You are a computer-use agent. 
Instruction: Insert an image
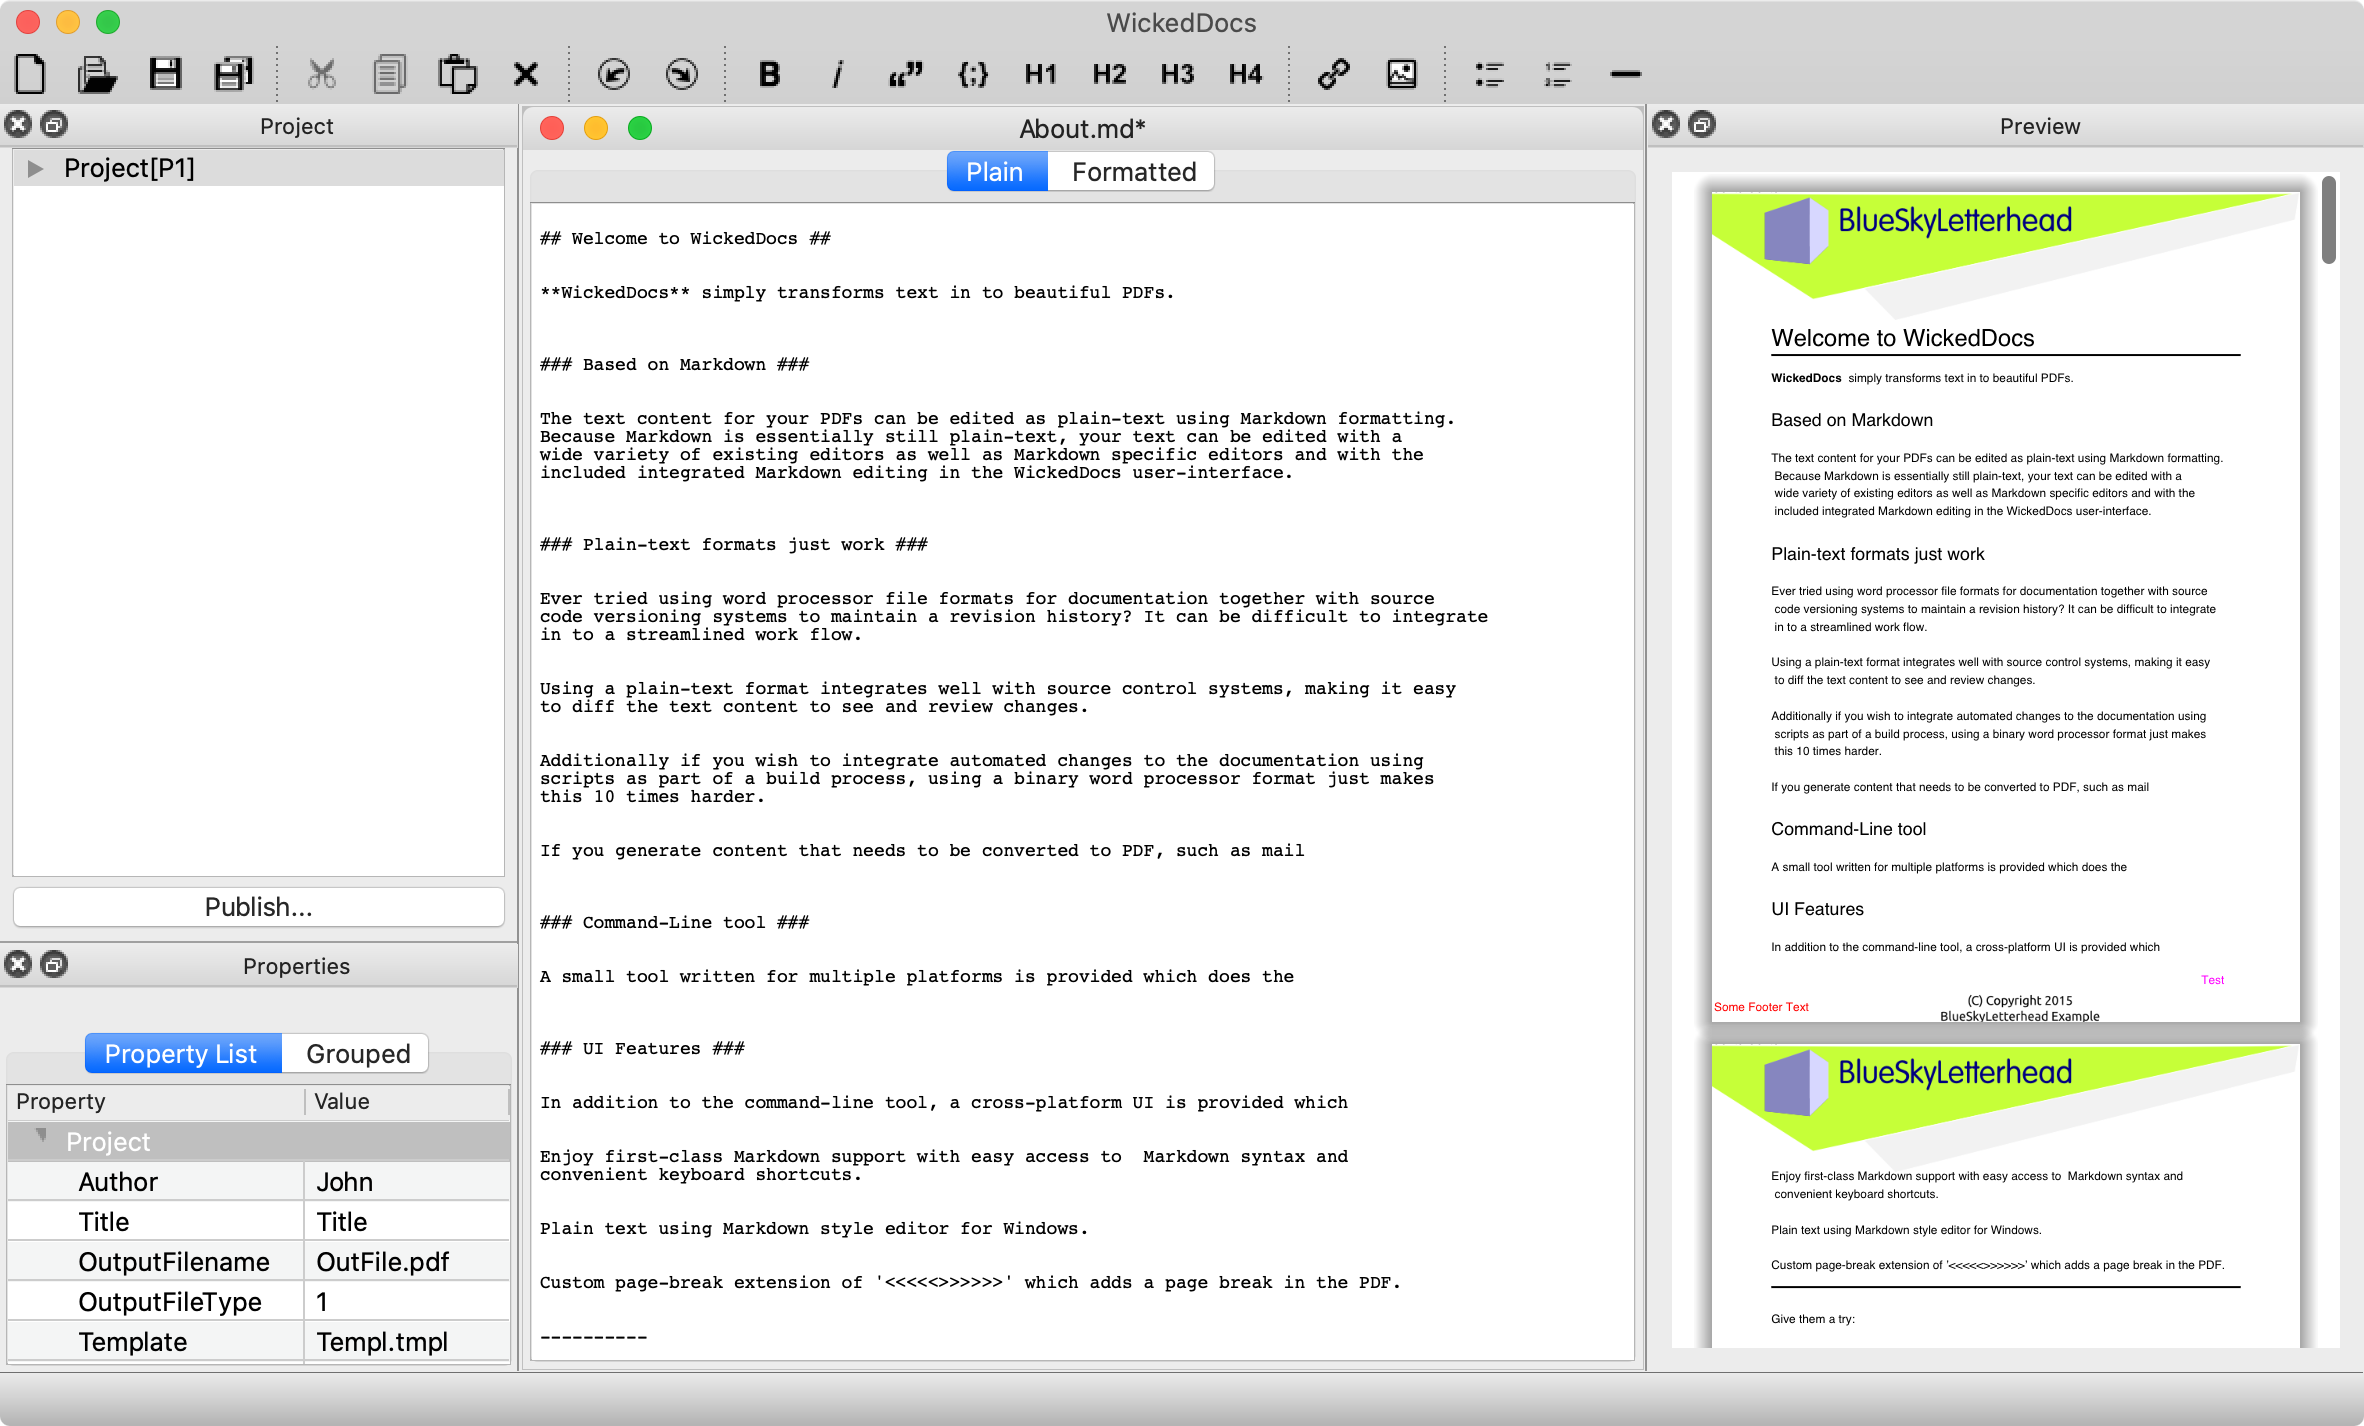click(1401, 74)
